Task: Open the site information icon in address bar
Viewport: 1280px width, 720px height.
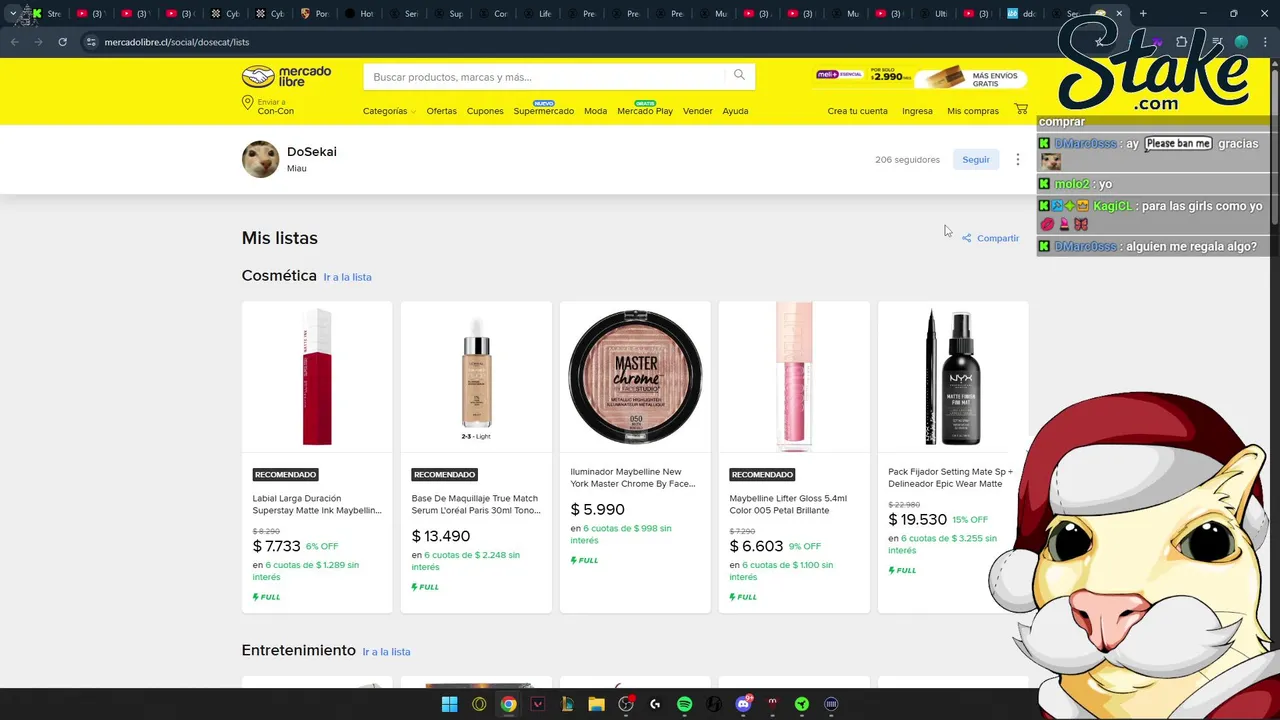Action: (x=91, y=42)
